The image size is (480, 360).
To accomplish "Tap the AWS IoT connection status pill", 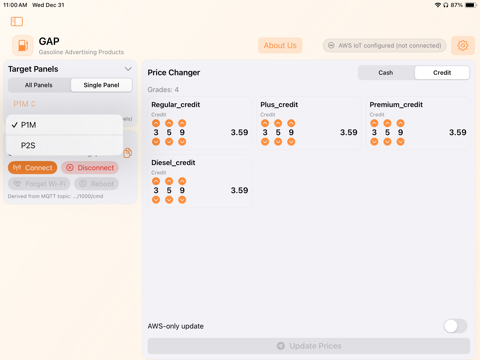I will pyautogui.click(x=384, y=45).
